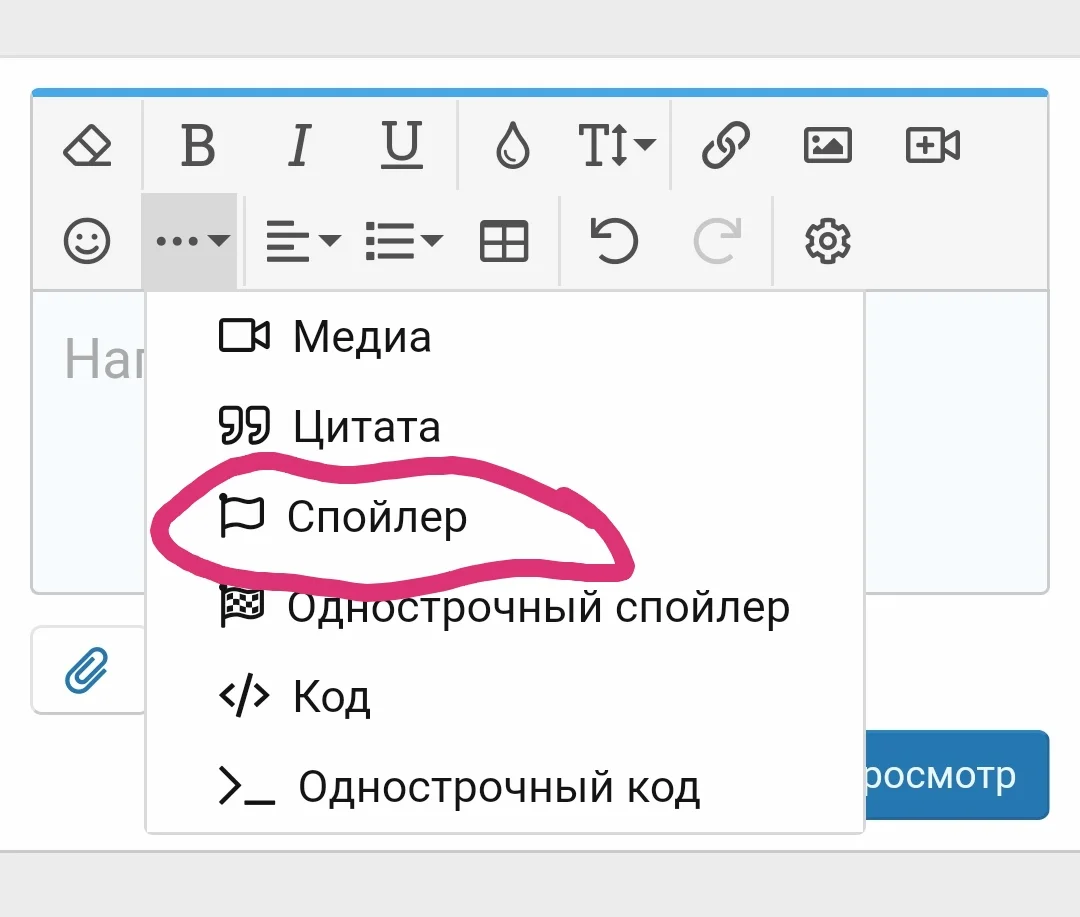Toggle italic text formatting

coord(298,145)
